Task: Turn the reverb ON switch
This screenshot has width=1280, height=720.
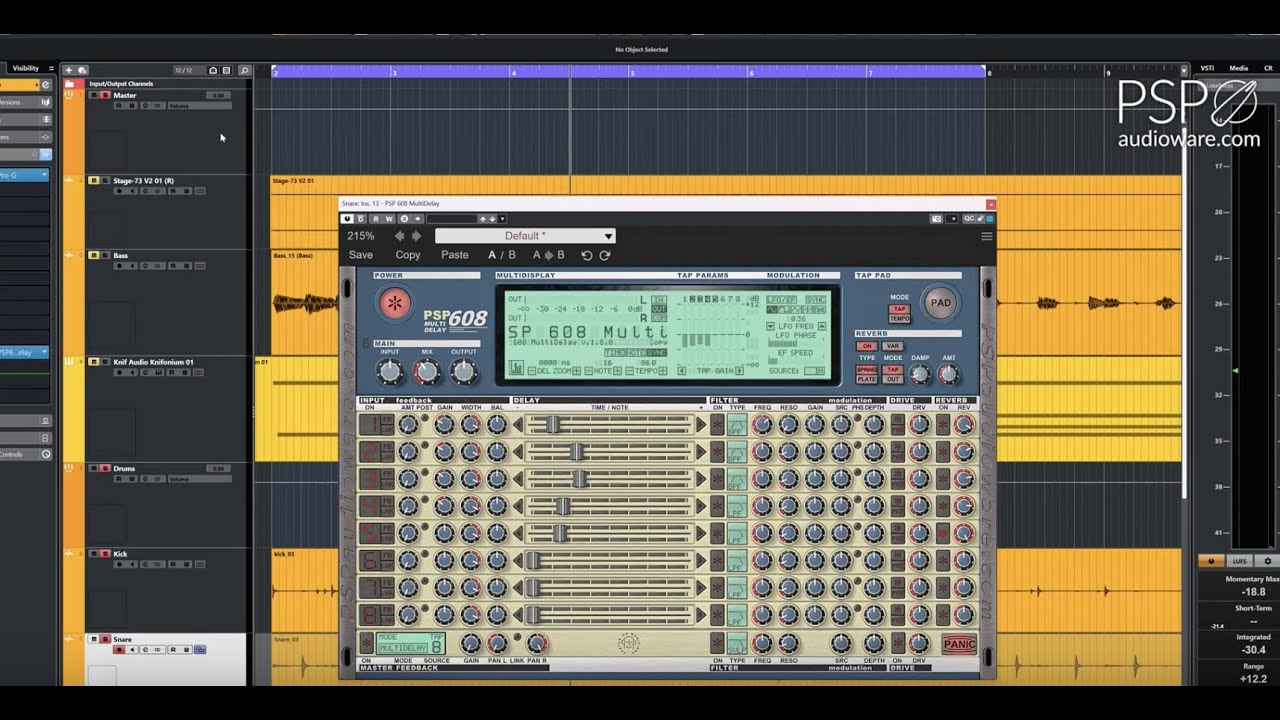Action: 865,346
